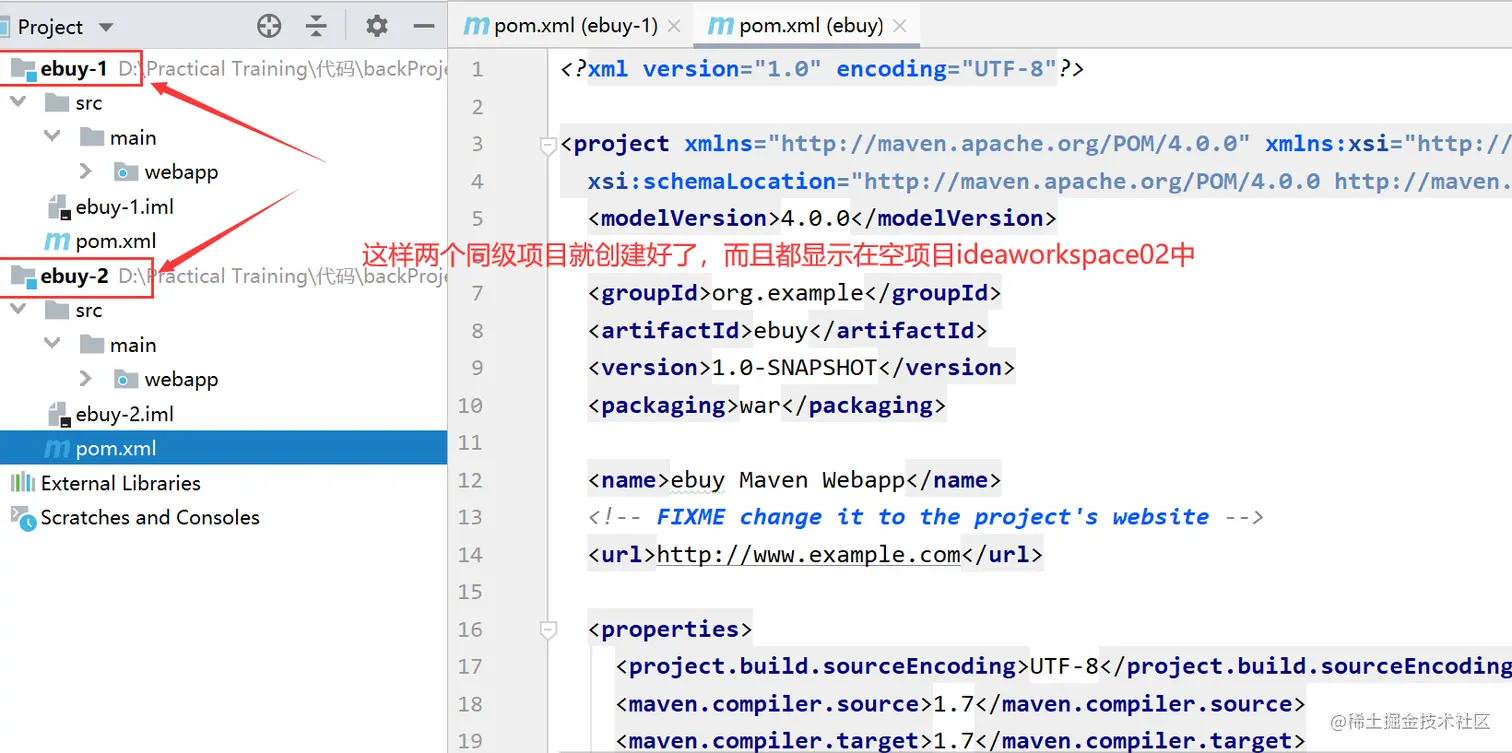1512x753 pixels.
Task: Select ebuy-1.iml file
Action: point(125,207)
